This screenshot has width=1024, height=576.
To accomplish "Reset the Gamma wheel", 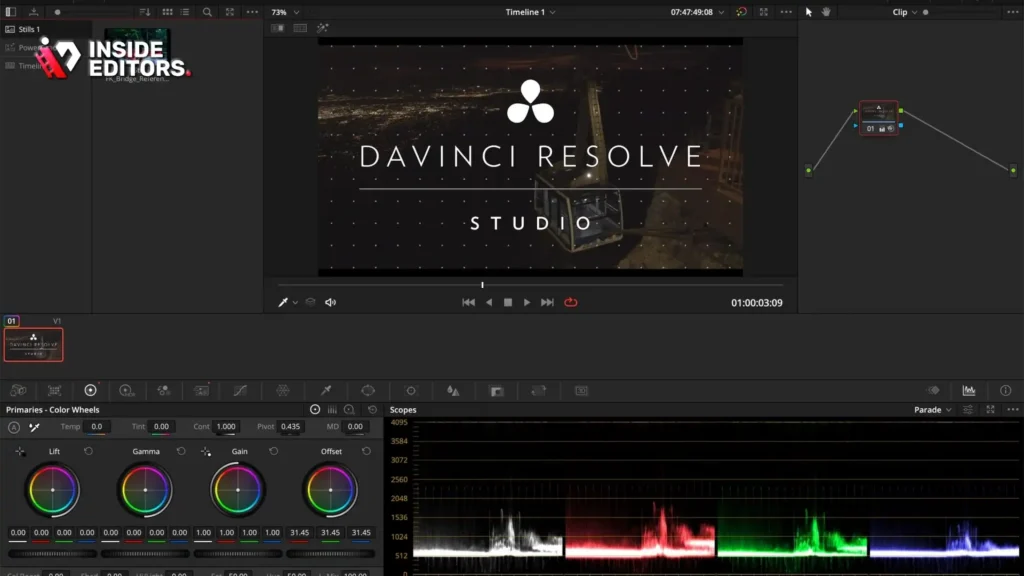I will click(x=181, y=451).
